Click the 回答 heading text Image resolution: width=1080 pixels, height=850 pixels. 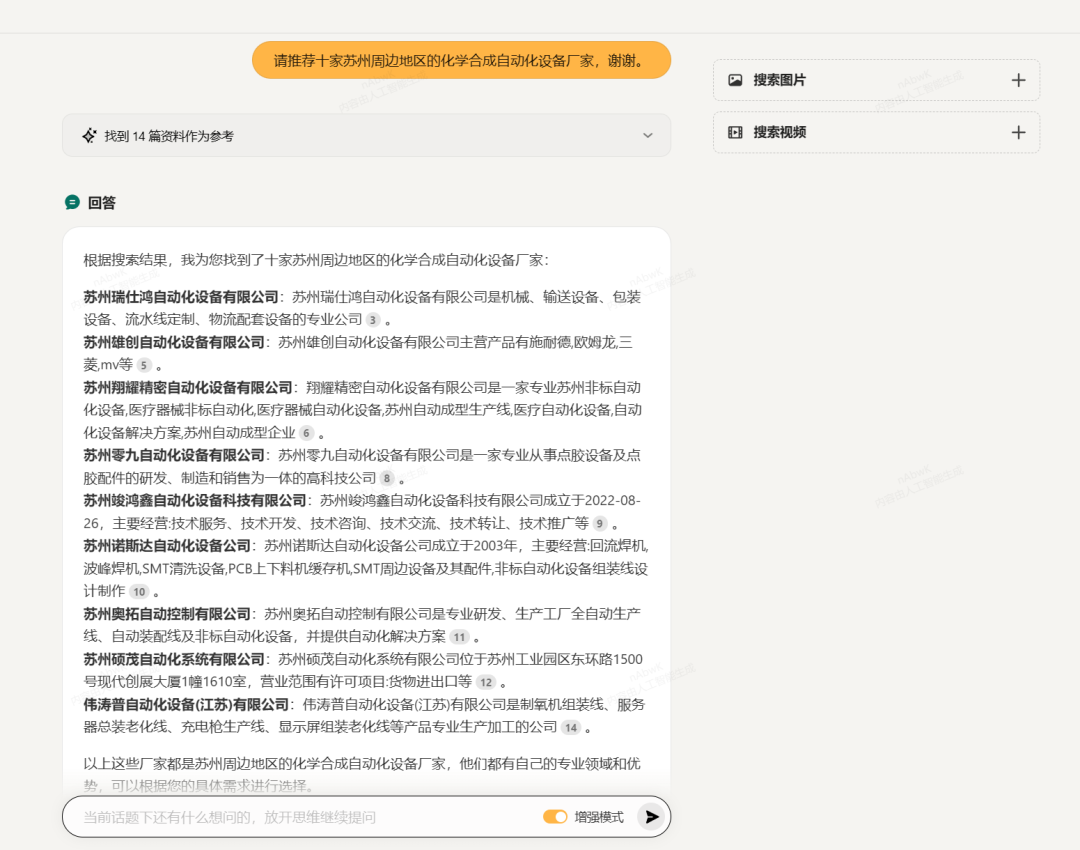pos(102,203)
